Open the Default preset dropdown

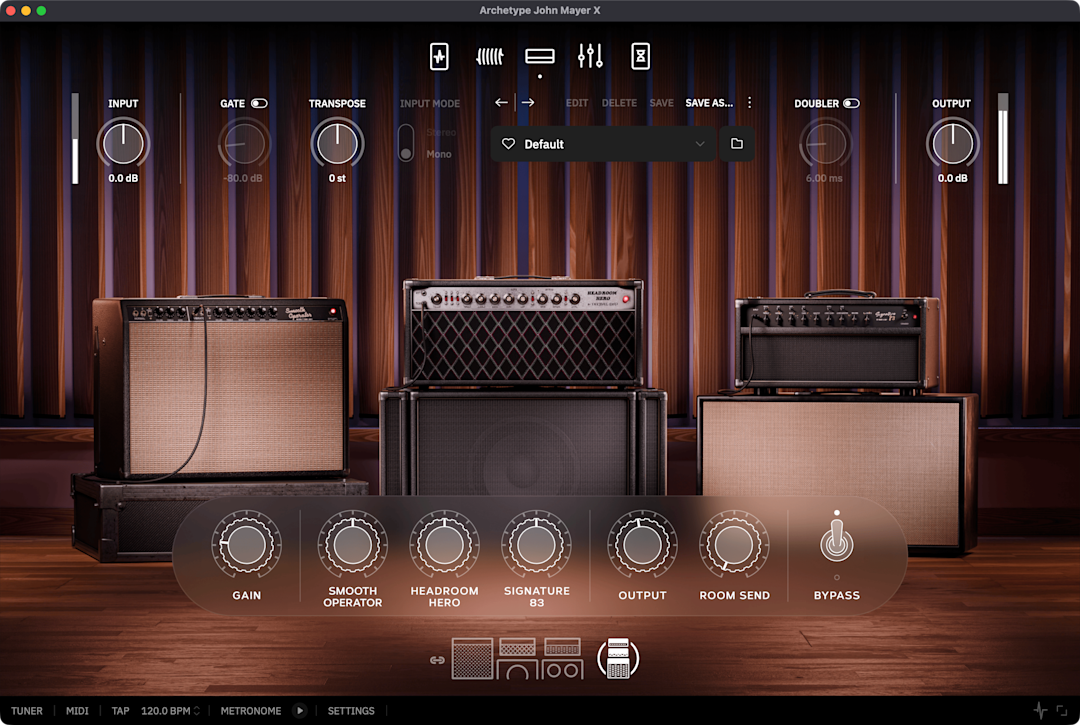(x=600, y=143)
